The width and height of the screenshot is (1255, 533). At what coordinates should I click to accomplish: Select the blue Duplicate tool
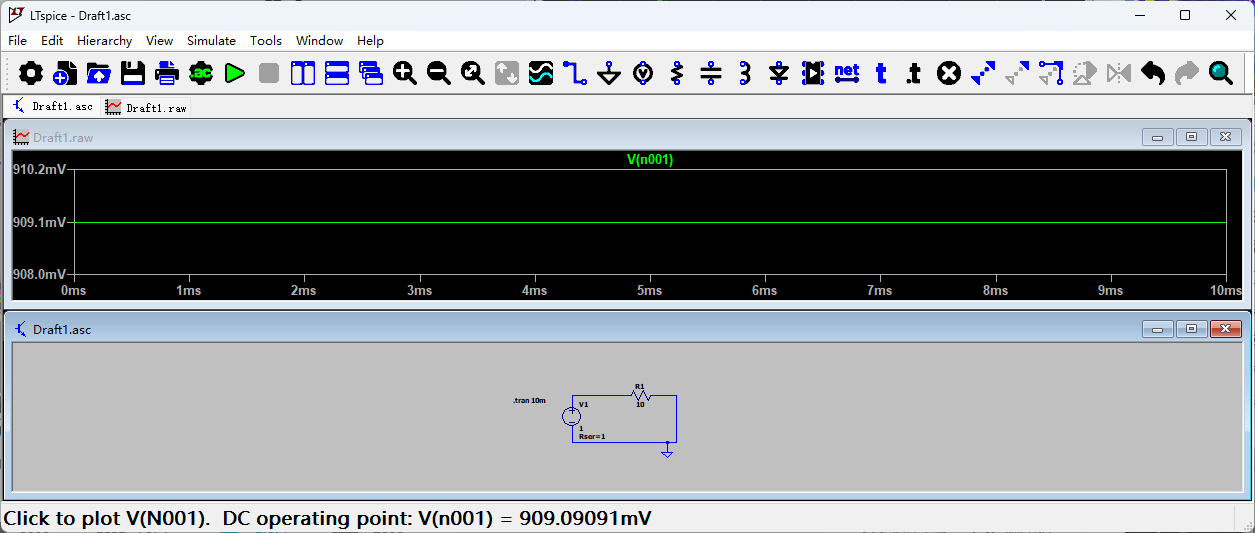click(983, 73)
